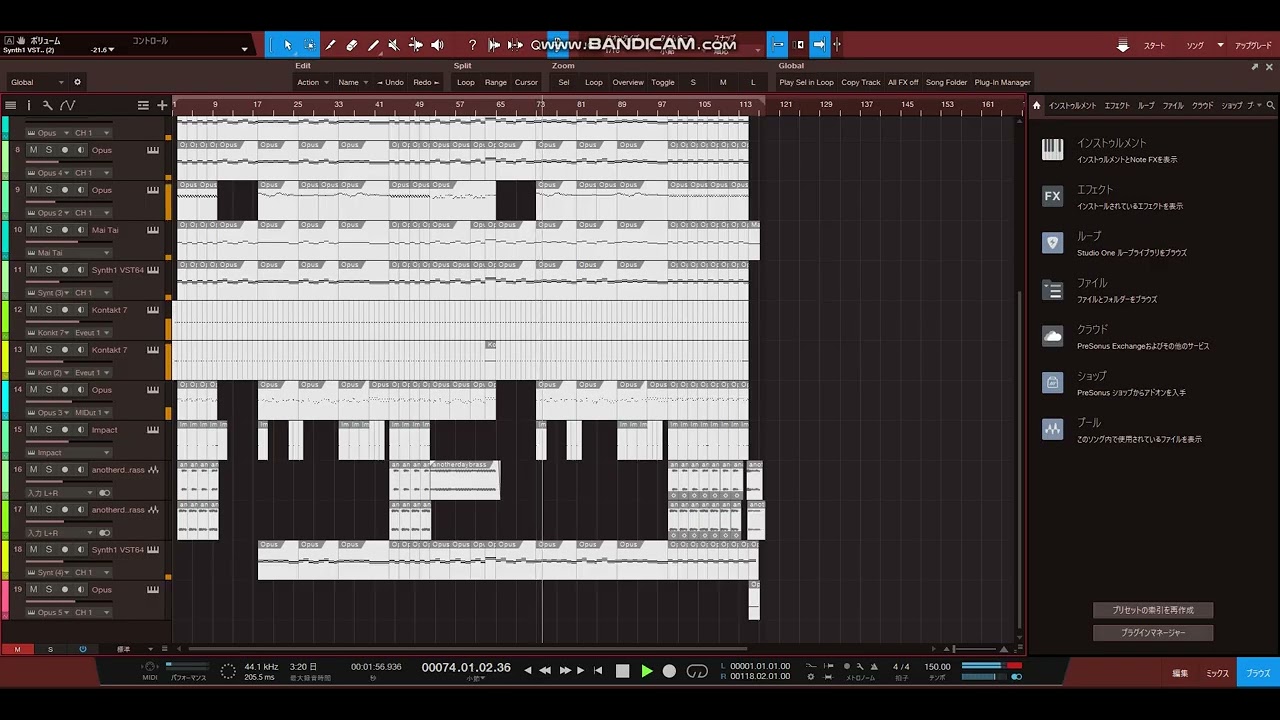Pick the Eraser tool
Image resolution: width=1280 pixels, height=720 pixels.
point(352,45)
